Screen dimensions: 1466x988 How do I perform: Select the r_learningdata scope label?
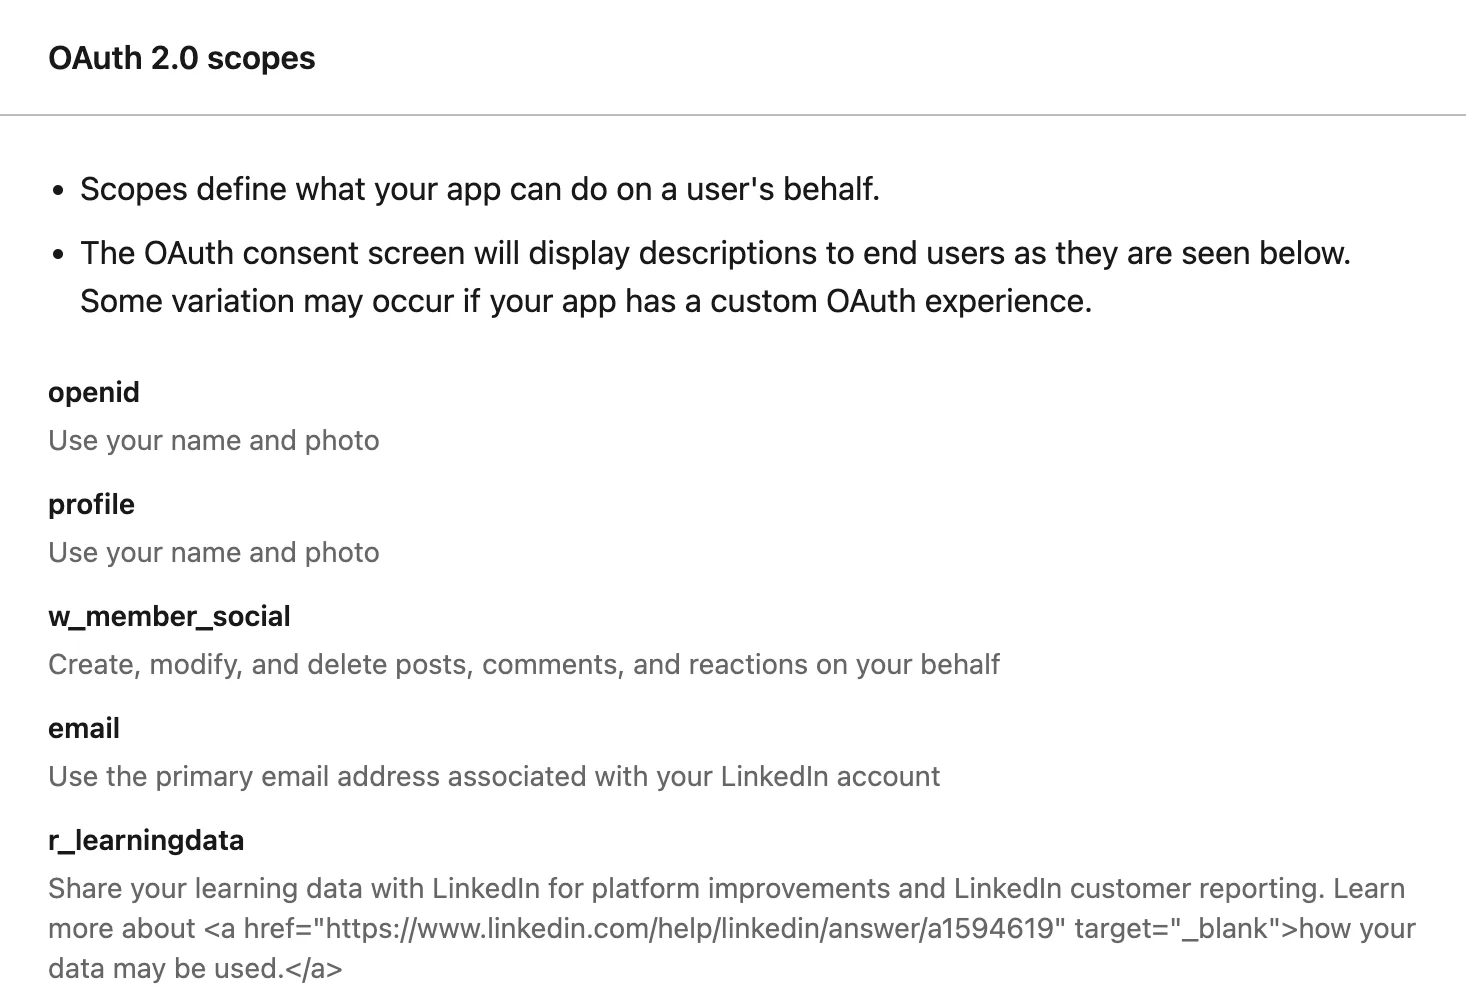coord(146,840)
